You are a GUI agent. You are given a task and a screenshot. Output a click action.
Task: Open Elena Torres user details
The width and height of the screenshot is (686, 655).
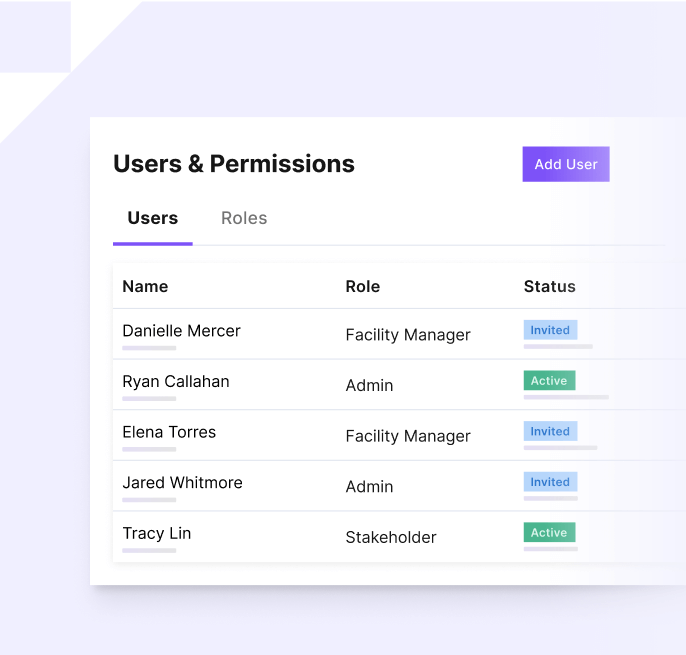[169, 432]
